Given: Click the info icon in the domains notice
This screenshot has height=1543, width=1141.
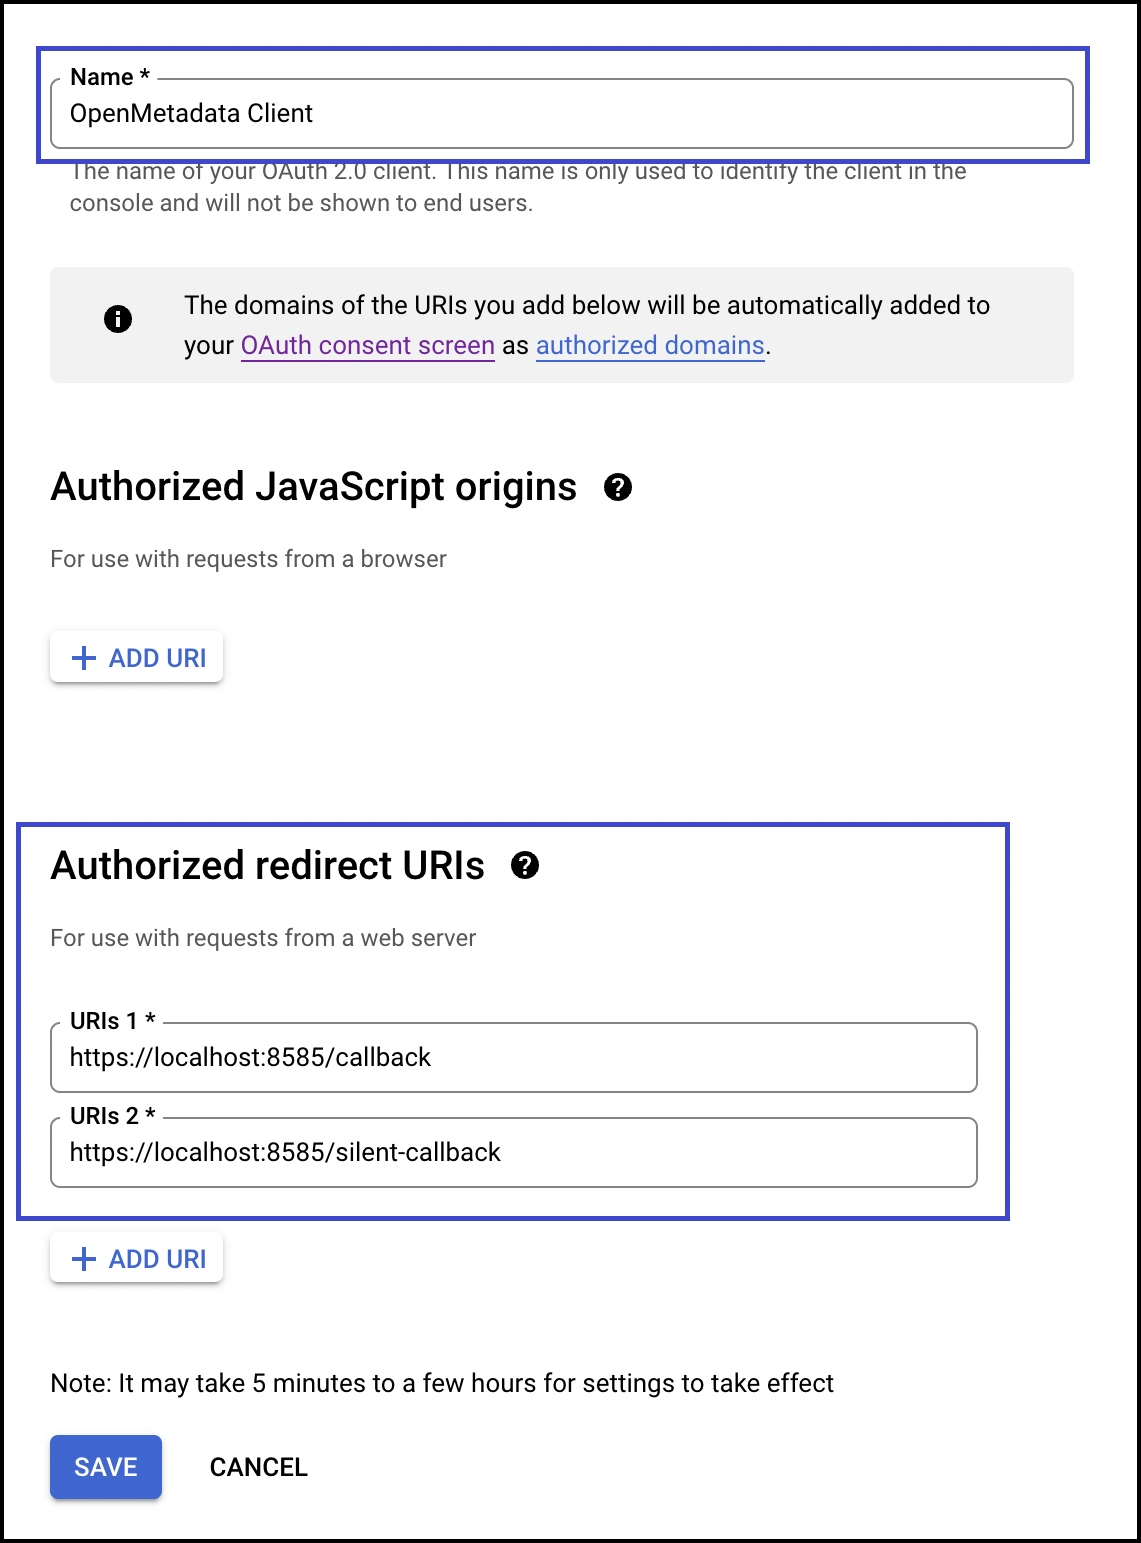Looking at the screenshot, I should click(118, 320).
